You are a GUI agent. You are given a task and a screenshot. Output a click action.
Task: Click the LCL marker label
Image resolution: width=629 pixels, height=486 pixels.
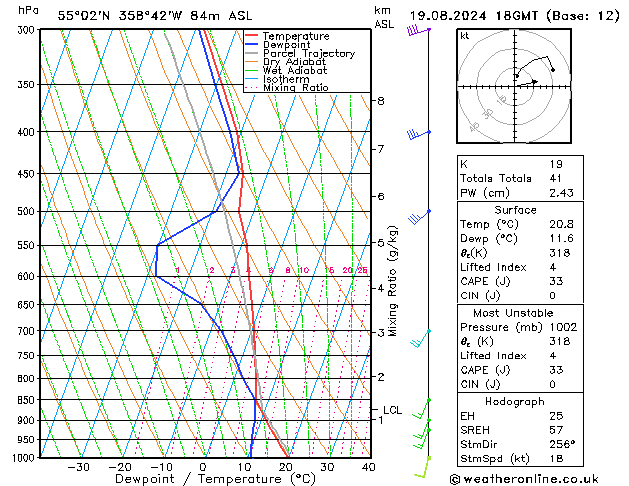392,410
